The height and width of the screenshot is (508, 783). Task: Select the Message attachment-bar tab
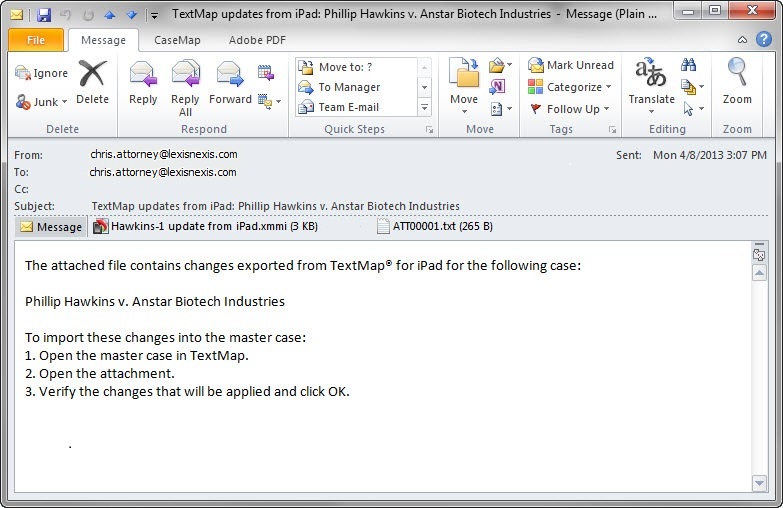(51, 227)
